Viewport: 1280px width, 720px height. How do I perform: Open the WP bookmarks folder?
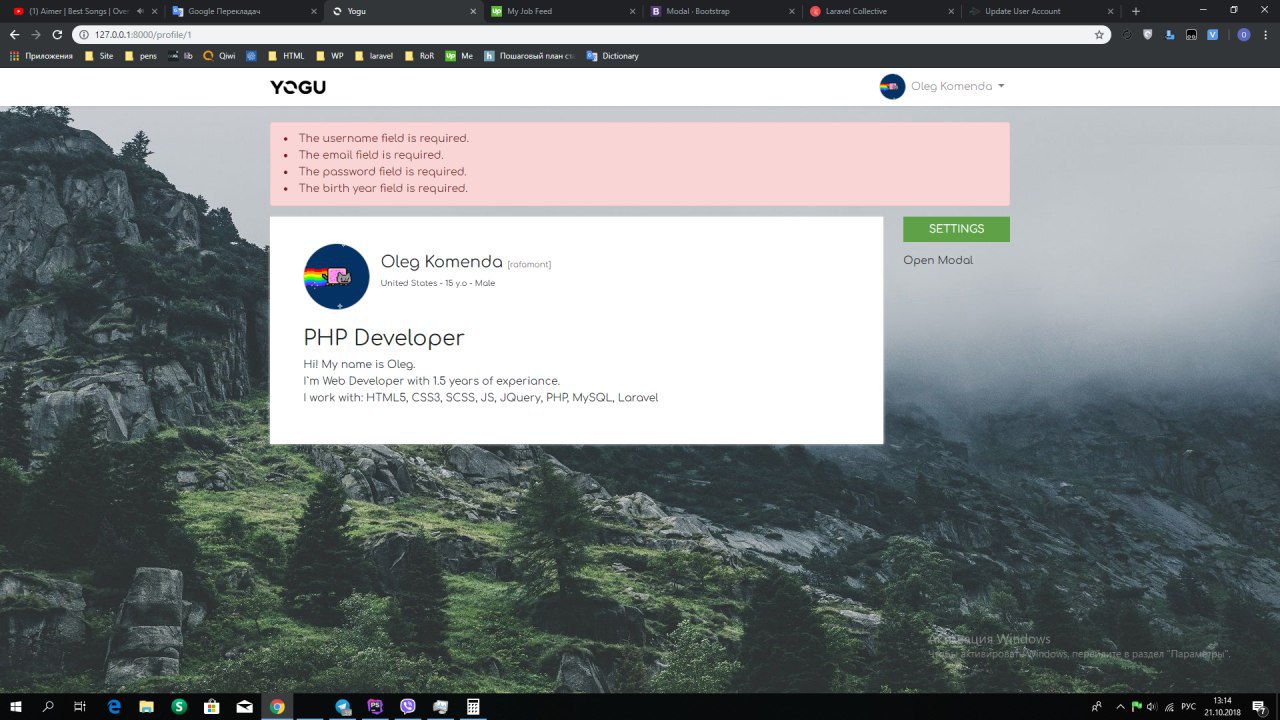click(329, 56)
